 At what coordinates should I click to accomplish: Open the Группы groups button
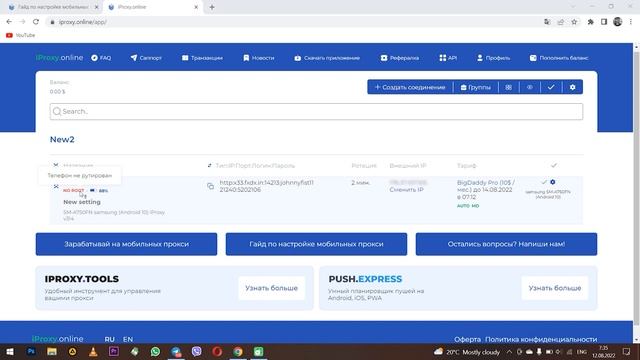[476, 87]
